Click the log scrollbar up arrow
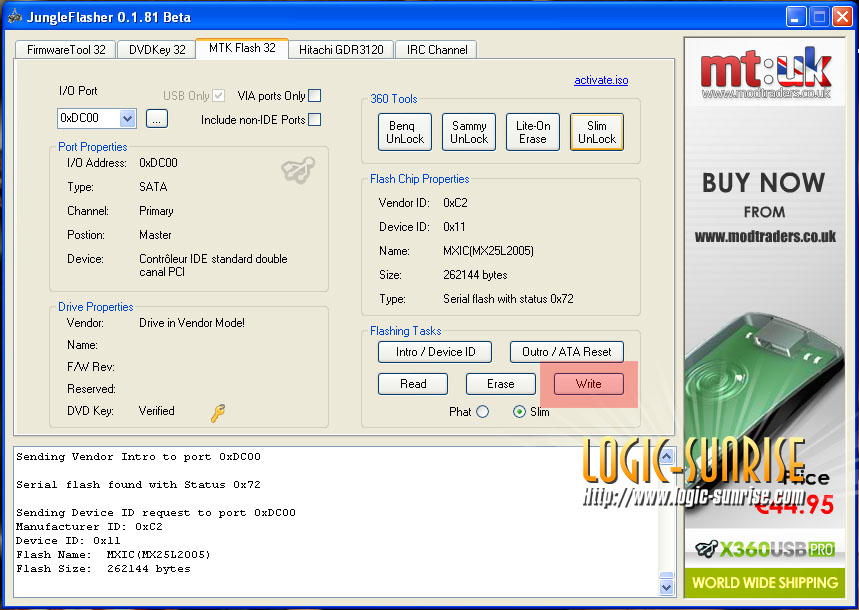This screenshot has height=610, width=859. click(666, 455)
